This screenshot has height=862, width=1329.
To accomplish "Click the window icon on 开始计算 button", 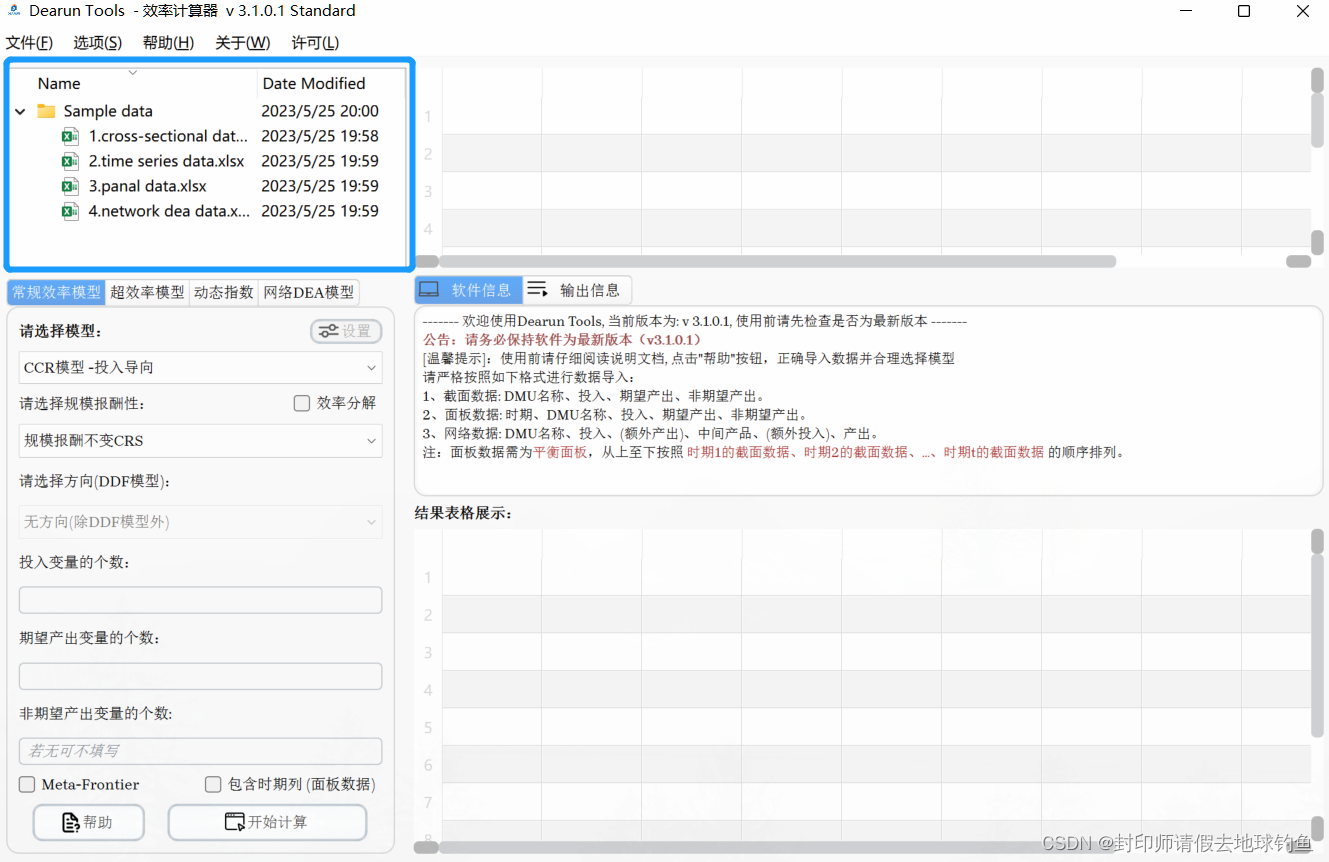I will tap(233, 821).
